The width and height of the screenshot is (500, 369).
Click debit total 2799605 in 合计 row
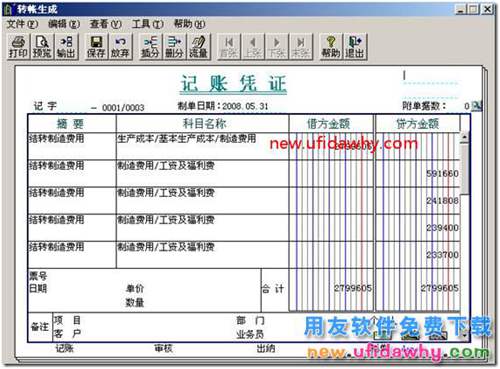coord(353,288)
